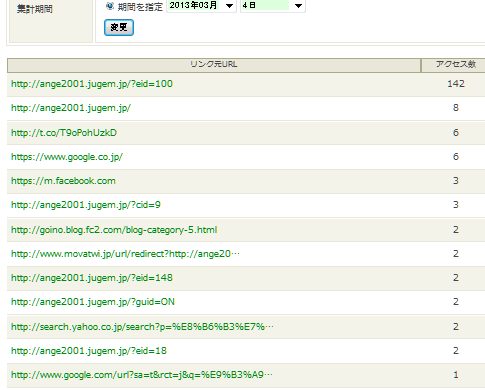This screenshot has height=390, width=485.
Task: Open the https://www.google.co.jp/ link
Action: (67, 157)
